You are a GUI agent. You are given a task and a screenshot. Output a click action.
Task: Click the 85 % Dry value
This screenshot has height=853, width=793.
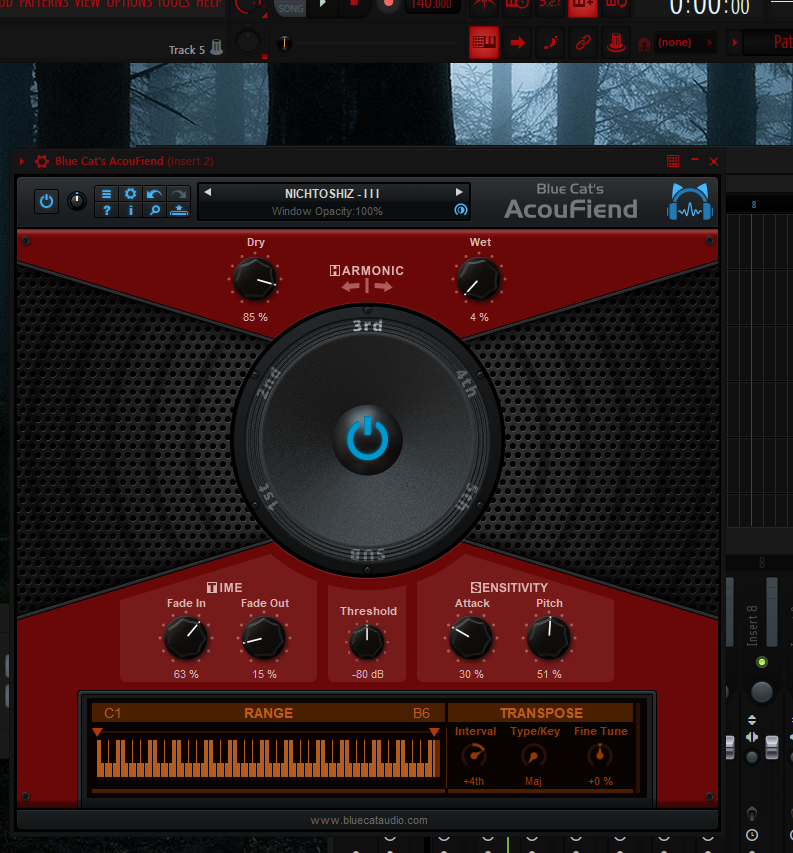(x=255, y=317)
